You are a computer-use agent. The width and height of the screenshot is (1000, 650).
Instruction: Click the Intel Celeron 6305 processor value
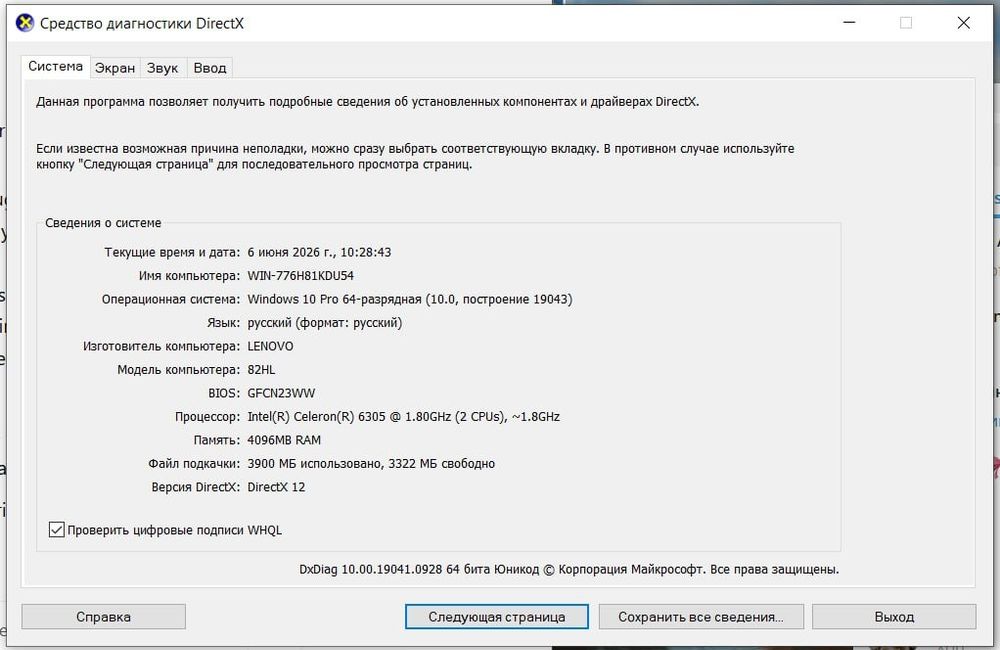[x=404, y=417]
